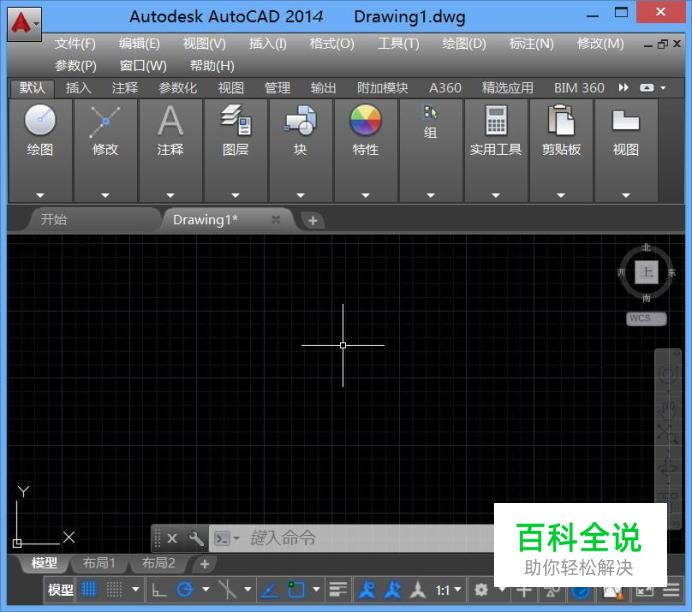Click the new drawing tab plus button

pos(312,220)
